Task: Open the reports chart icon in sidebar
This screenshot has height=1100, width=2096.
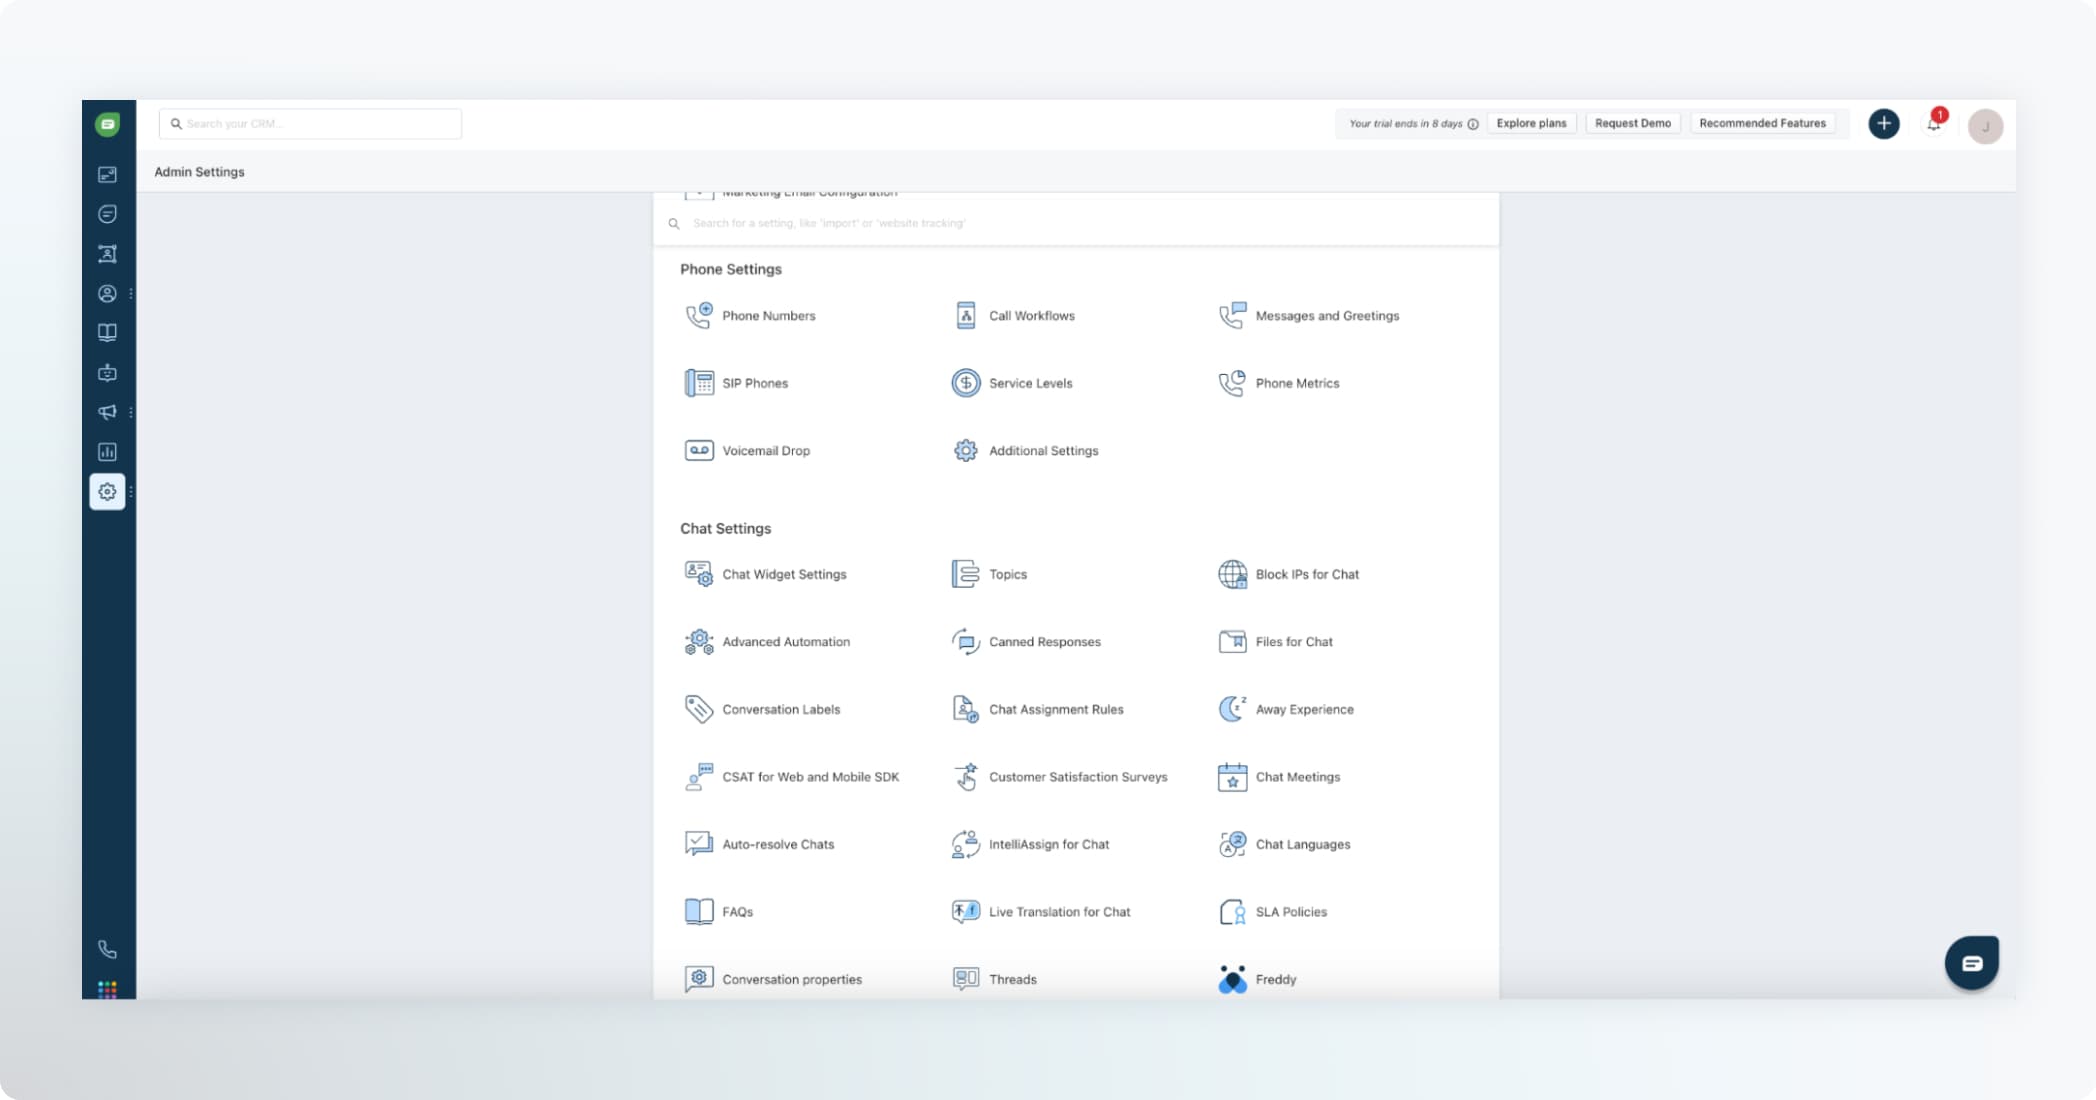Action: tap(107, 452)
